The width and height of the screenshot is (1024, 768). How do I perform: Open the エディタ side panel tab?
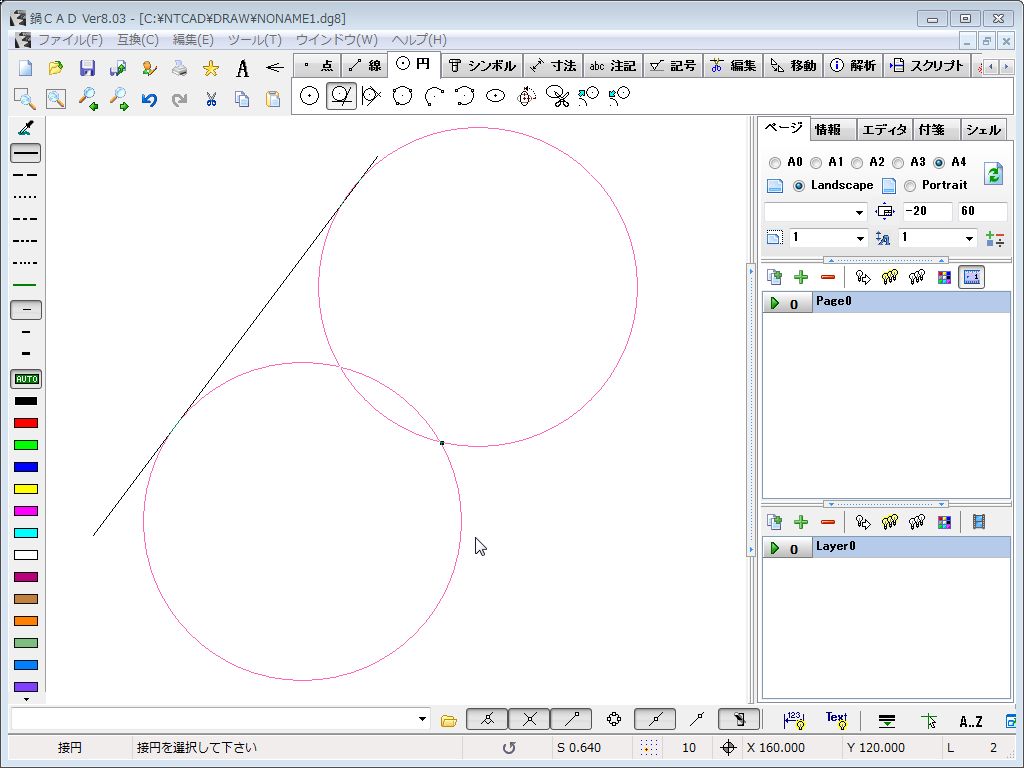[x=884, y=129]
